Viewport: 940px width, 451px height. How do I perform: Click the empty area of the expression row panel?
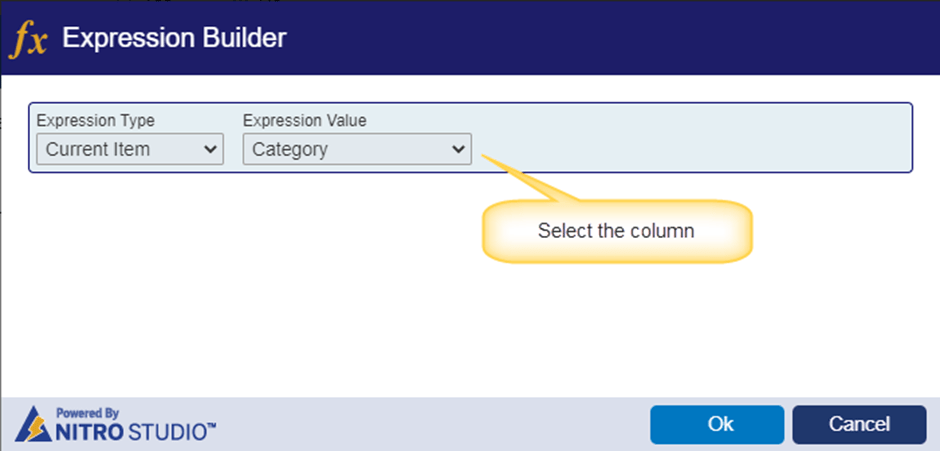(x=689, y=138)
